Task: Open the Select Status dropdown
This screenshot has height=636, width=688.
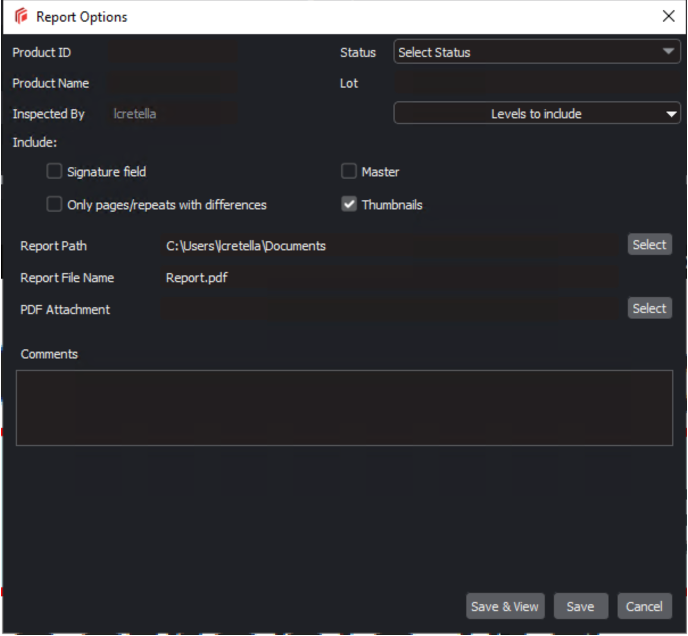Action: click(537, 52)
